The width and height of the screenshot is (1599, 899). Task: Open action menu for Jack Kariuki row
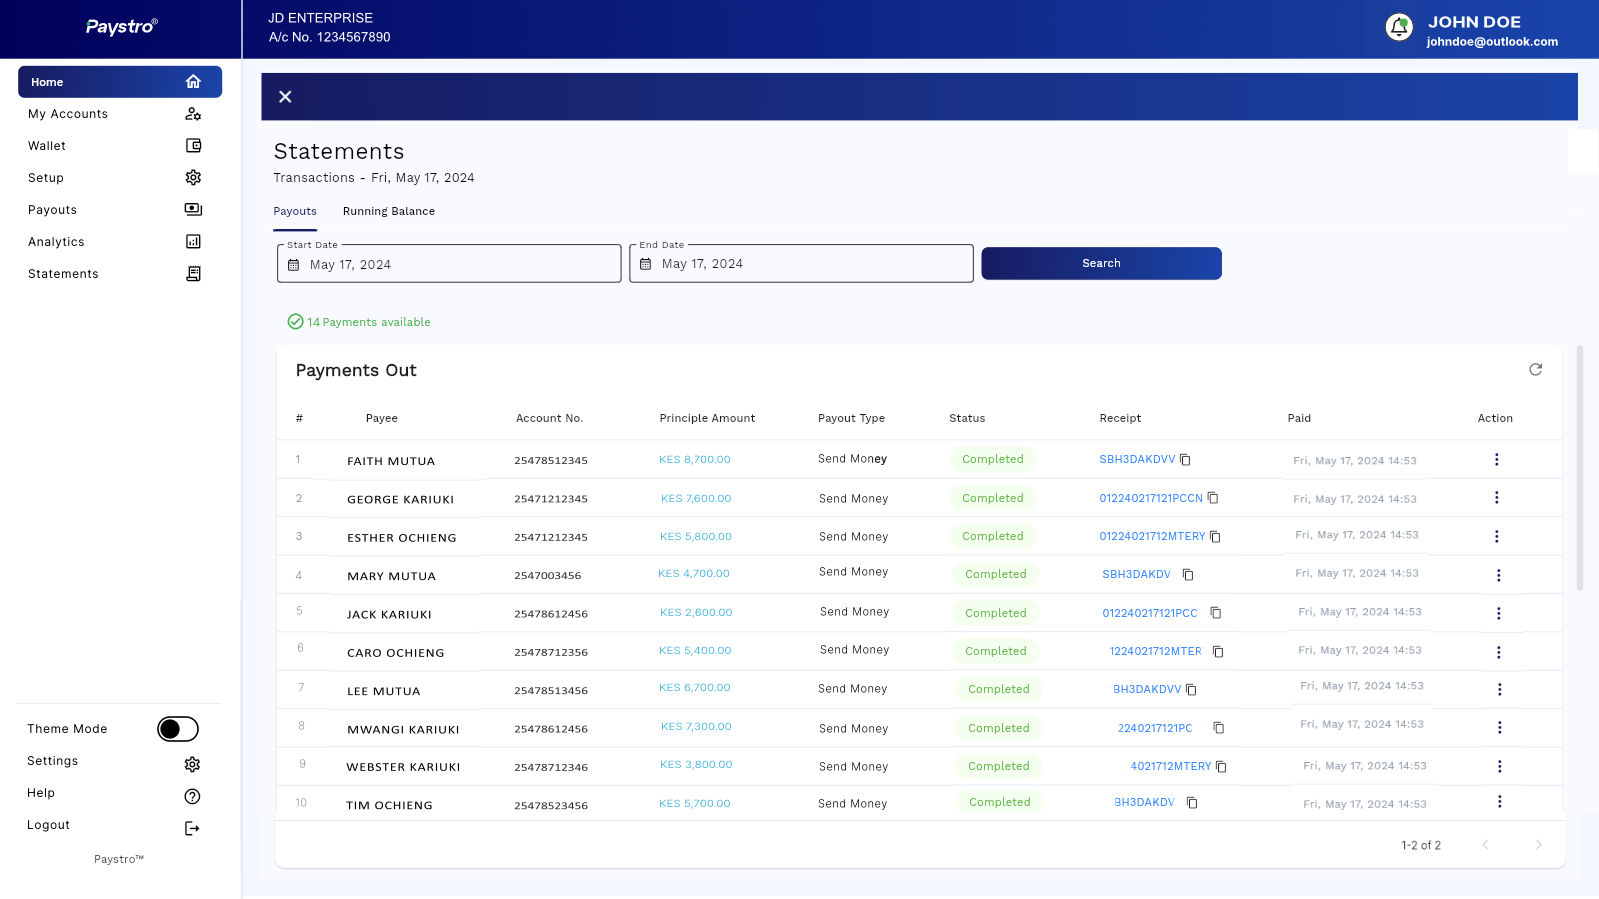pos(1498,613)
